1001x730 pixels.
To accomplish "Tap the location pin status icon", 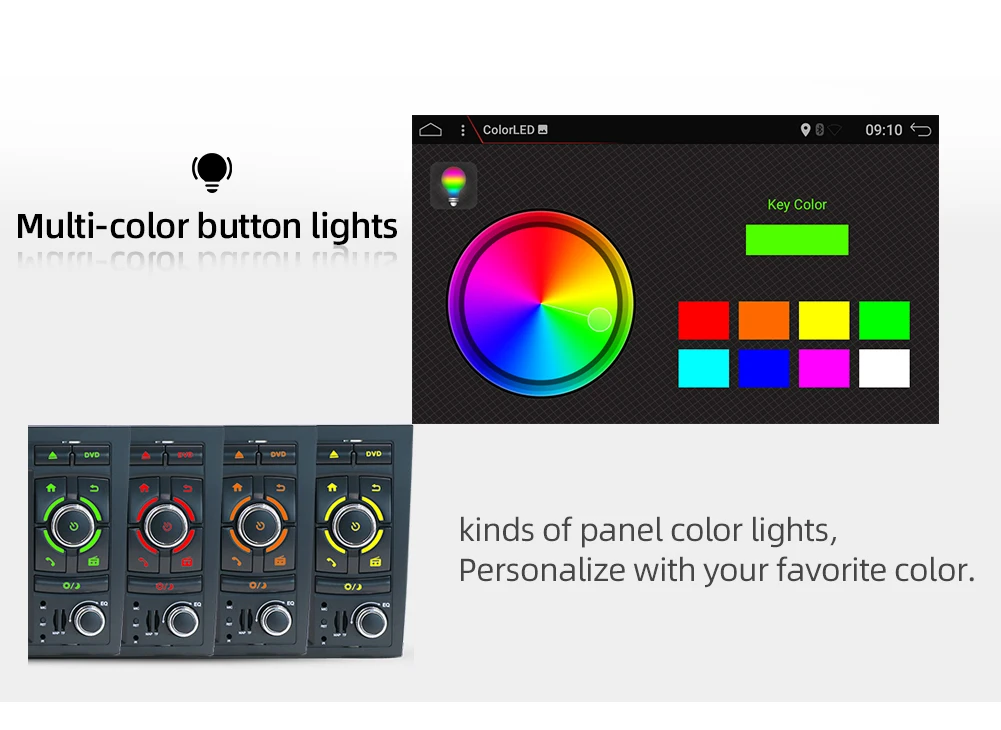I will [805, 130].
